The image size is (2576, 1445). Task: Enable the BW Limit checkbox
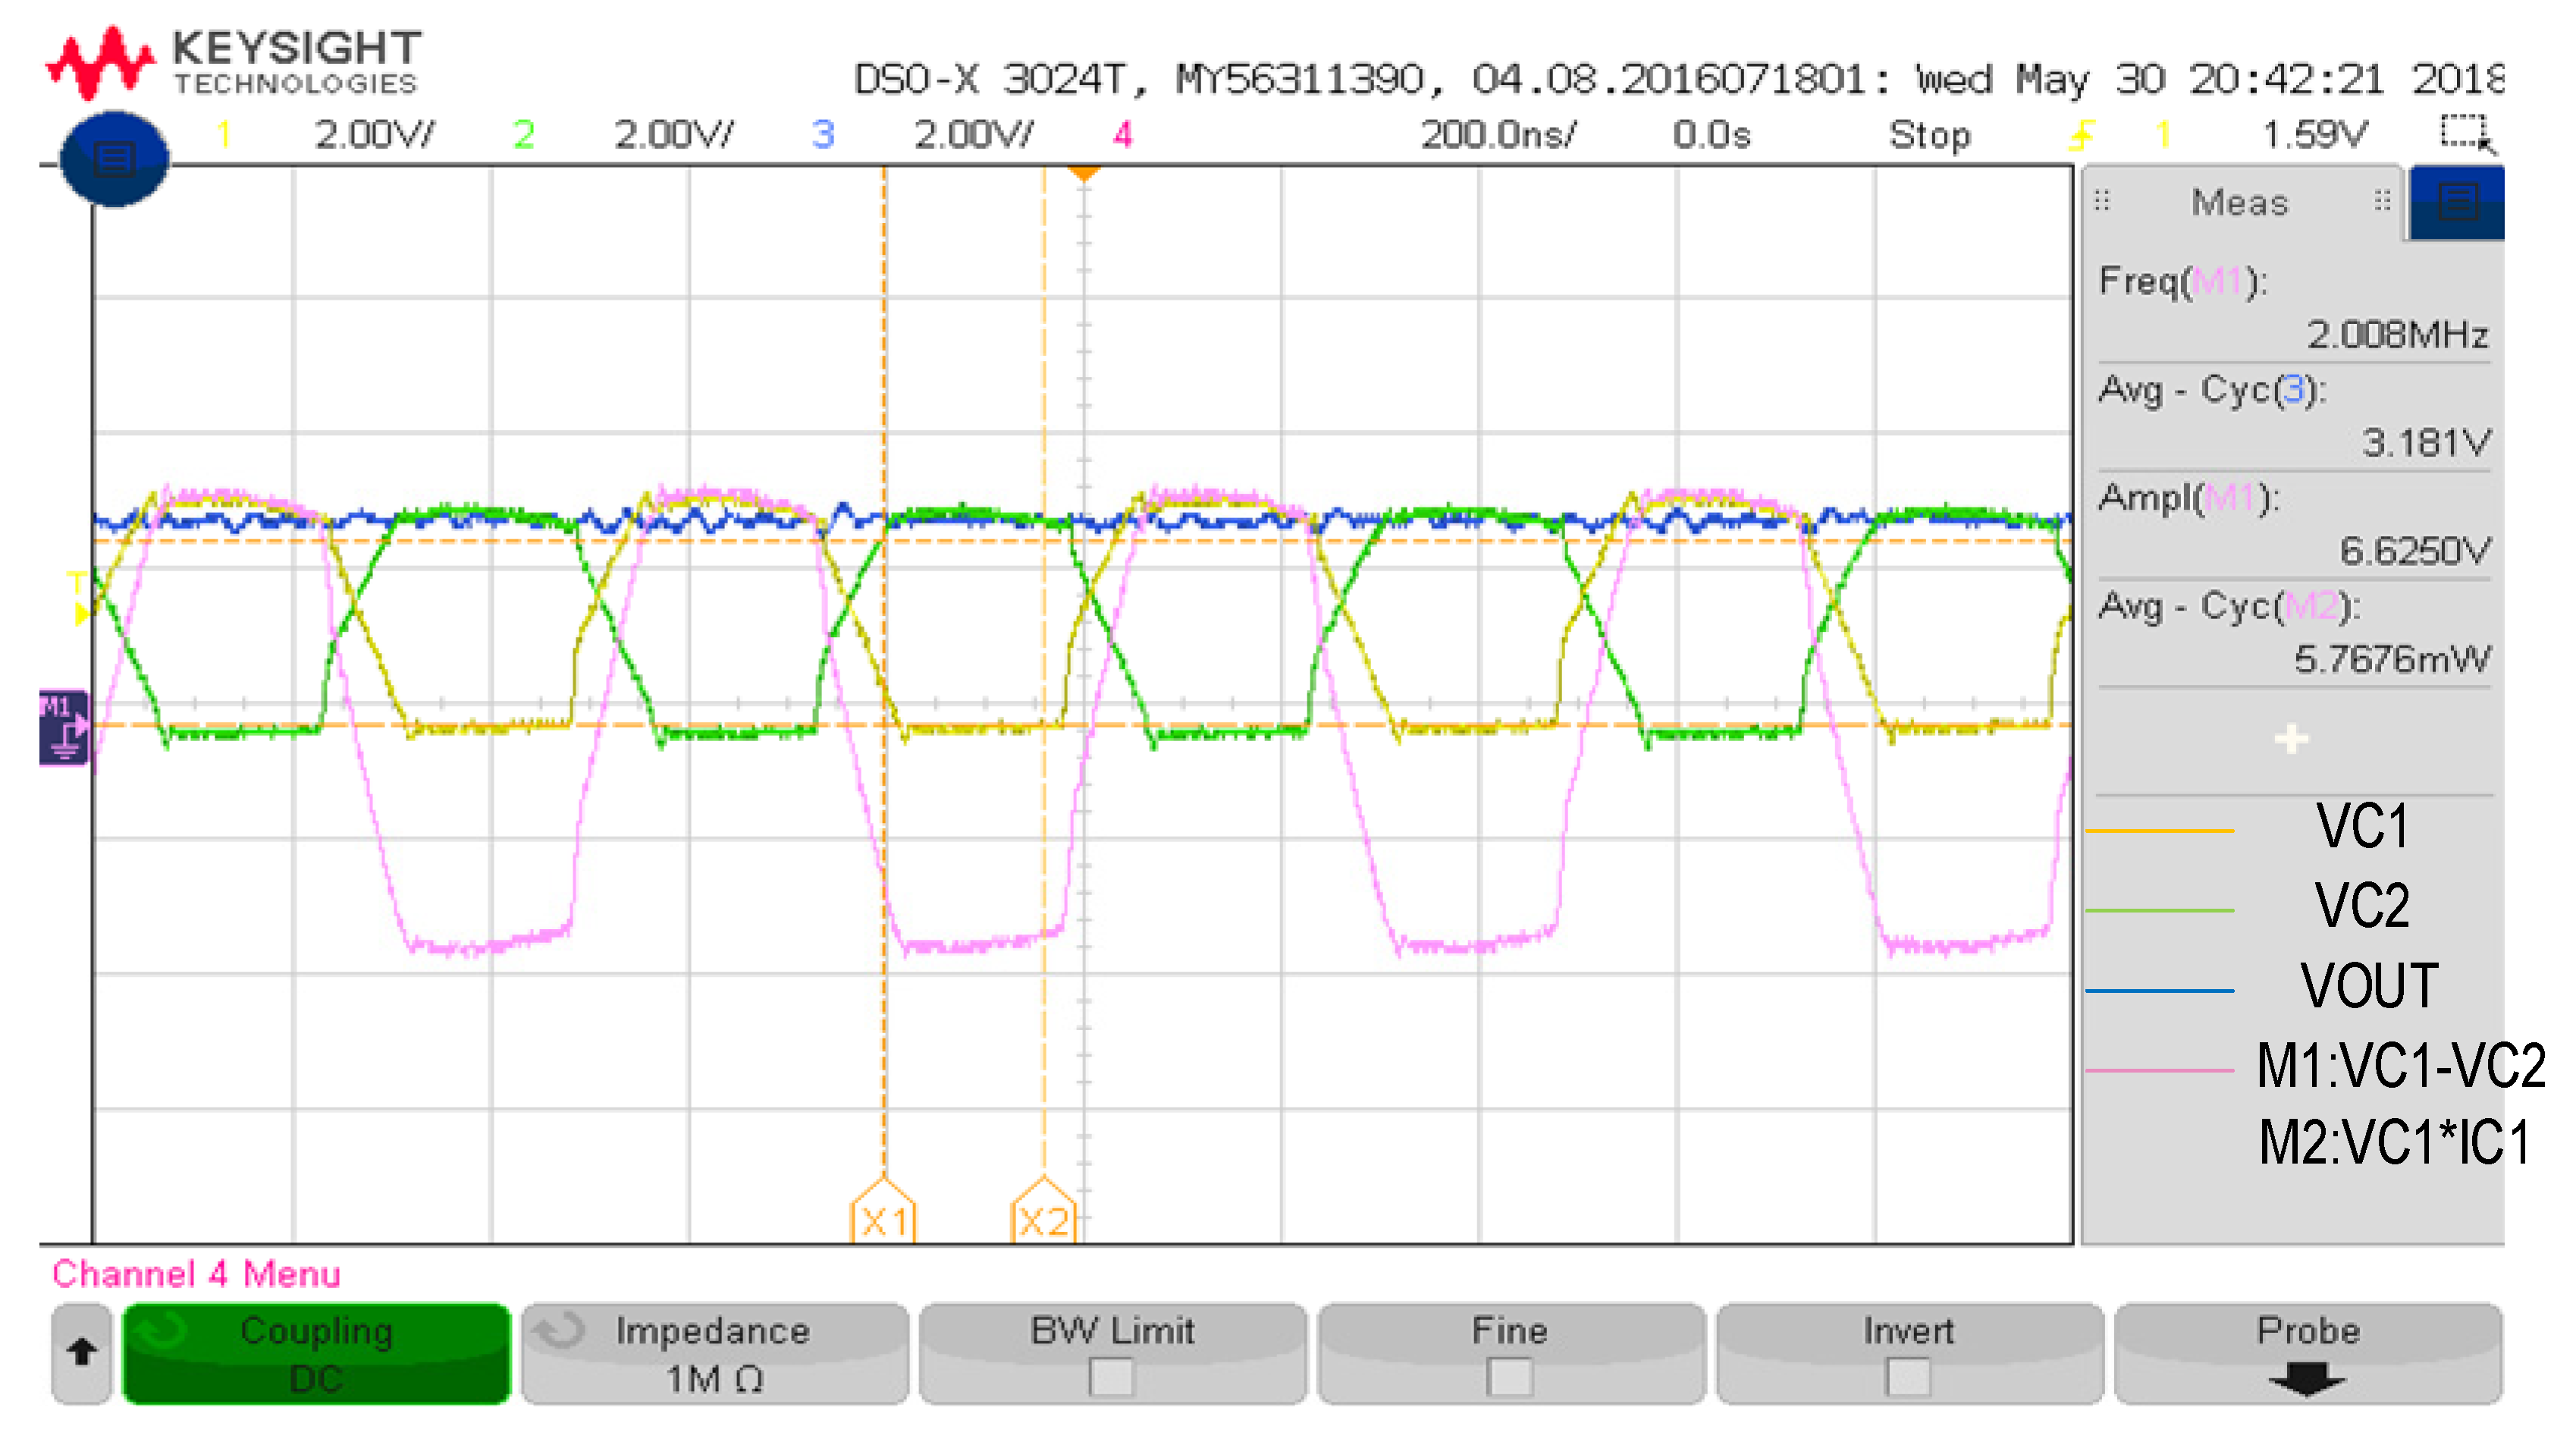[1111, 1376]
